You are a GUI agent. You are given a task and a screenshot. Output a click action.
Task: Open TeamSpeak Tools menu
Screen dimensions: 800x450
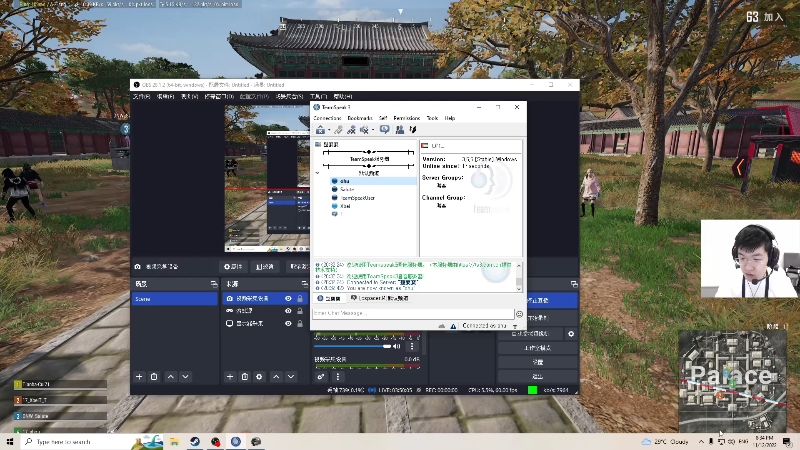(x=432, y=118)
